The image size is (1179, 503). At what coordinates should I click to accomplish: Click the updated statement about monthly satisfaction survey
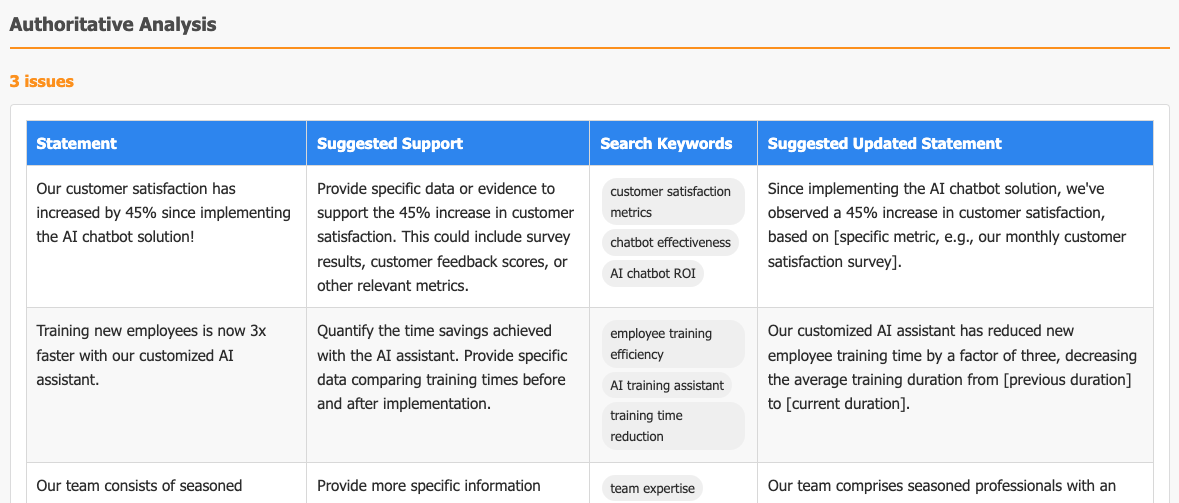(x=948, y=225)
